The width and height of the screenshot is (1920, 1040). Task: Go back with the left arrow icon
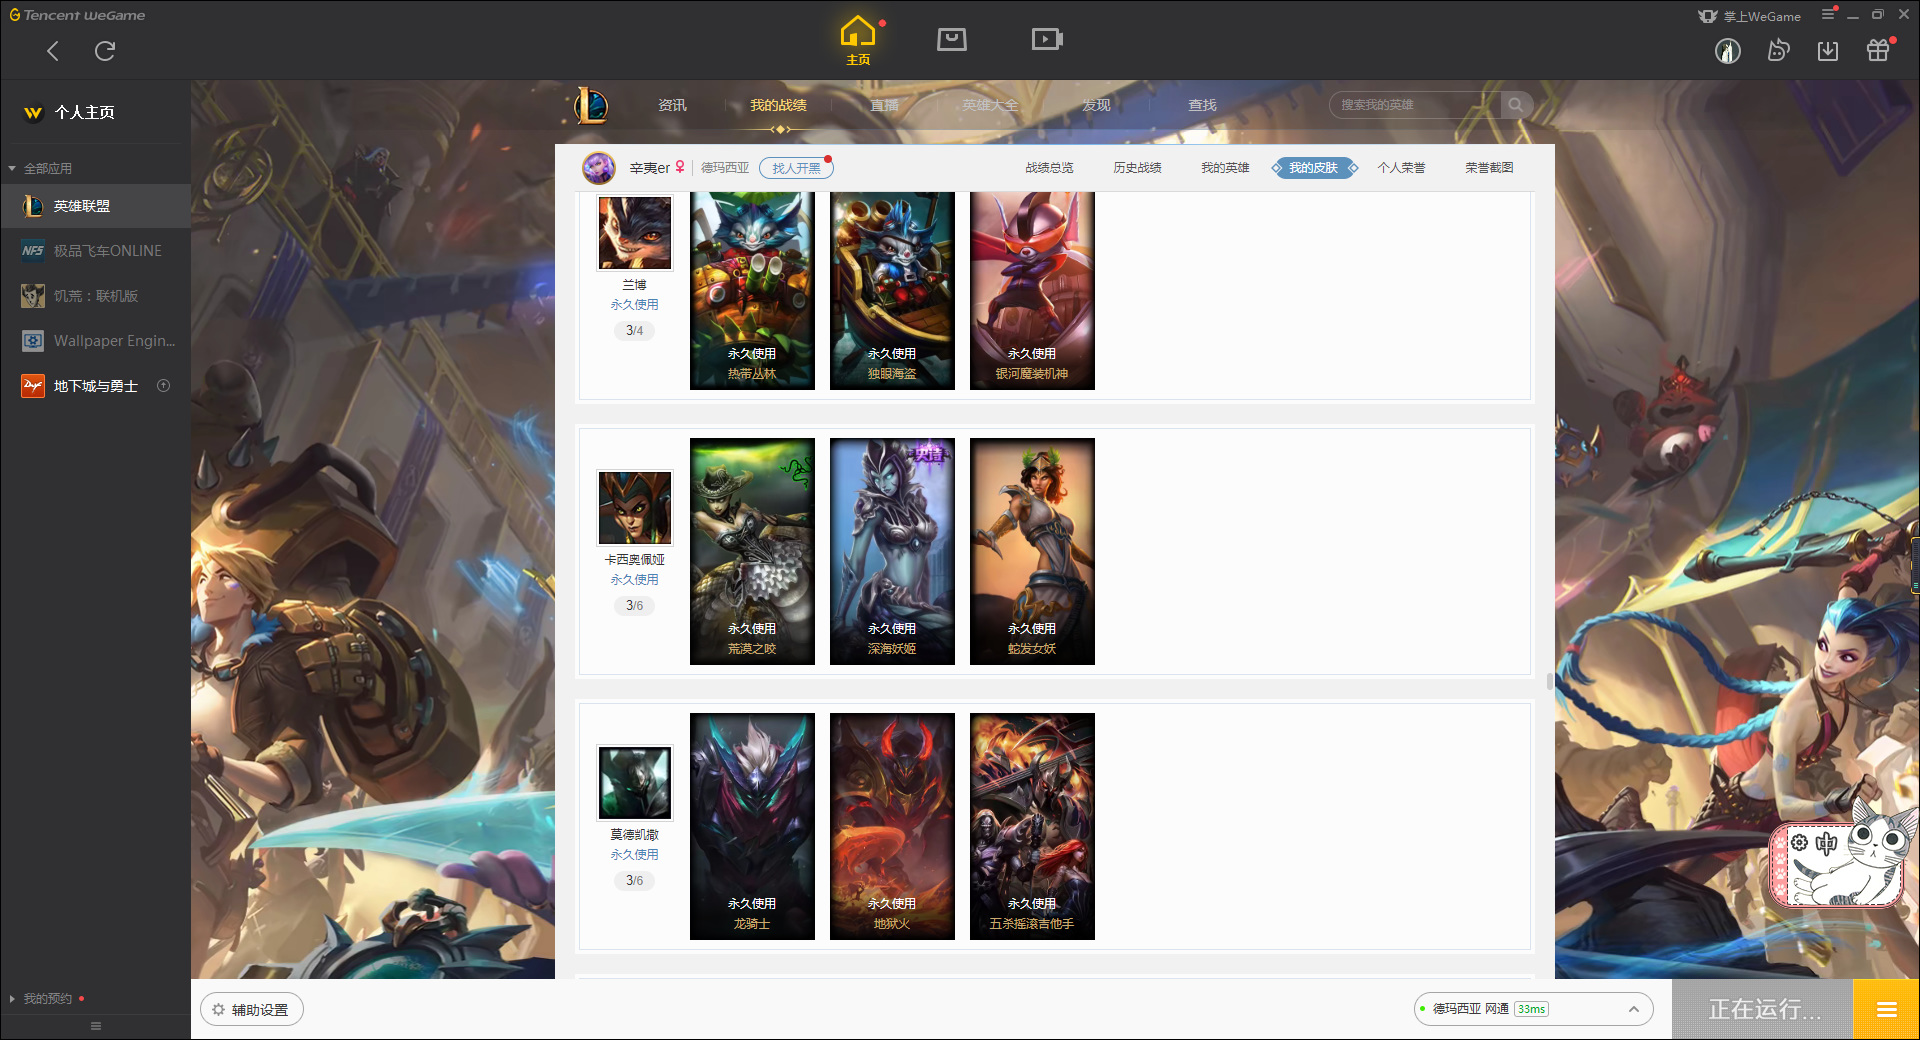[53, 51]
